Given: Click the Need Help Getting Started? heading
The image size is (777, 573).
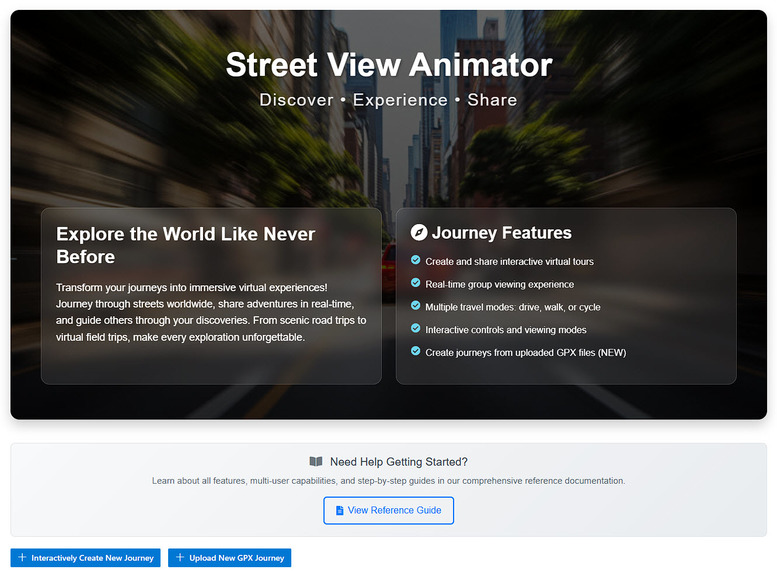Looking at the screenshot, I should pyautogui.click(x=399, y=462).
